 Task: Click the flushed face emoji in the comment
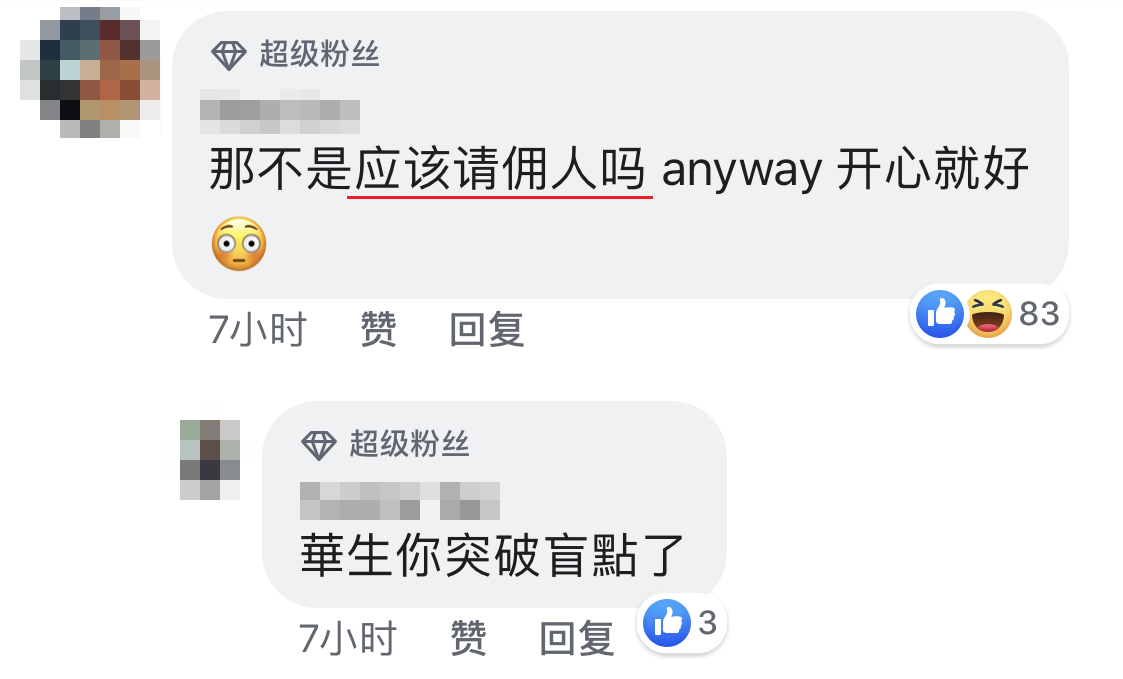click(x=239, y=244)
